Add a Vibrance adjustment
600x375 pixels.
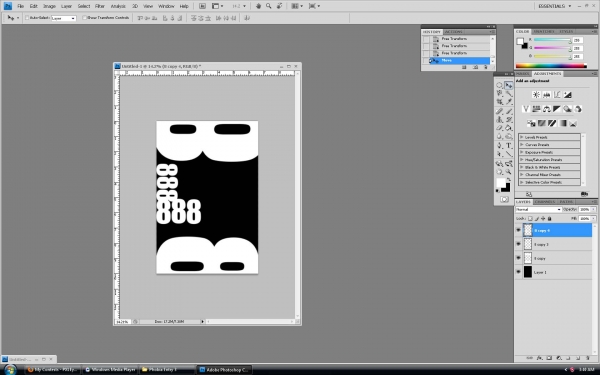(x=526, y=109)
